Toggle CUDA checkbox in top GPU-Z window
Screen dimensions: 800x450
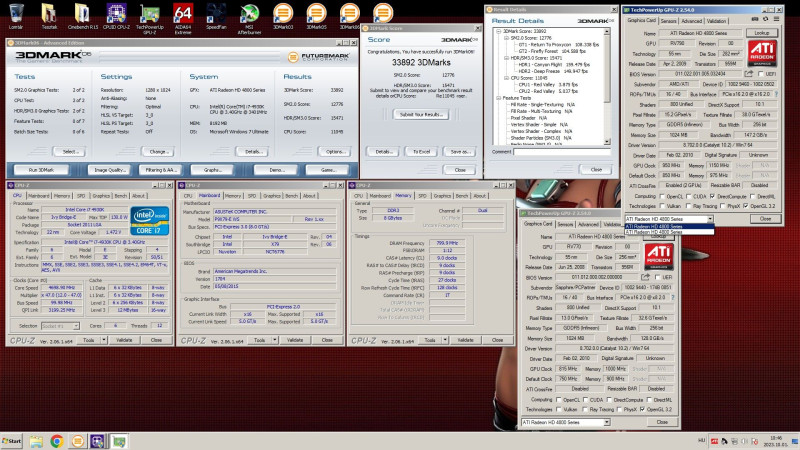(x=688, y=196)
